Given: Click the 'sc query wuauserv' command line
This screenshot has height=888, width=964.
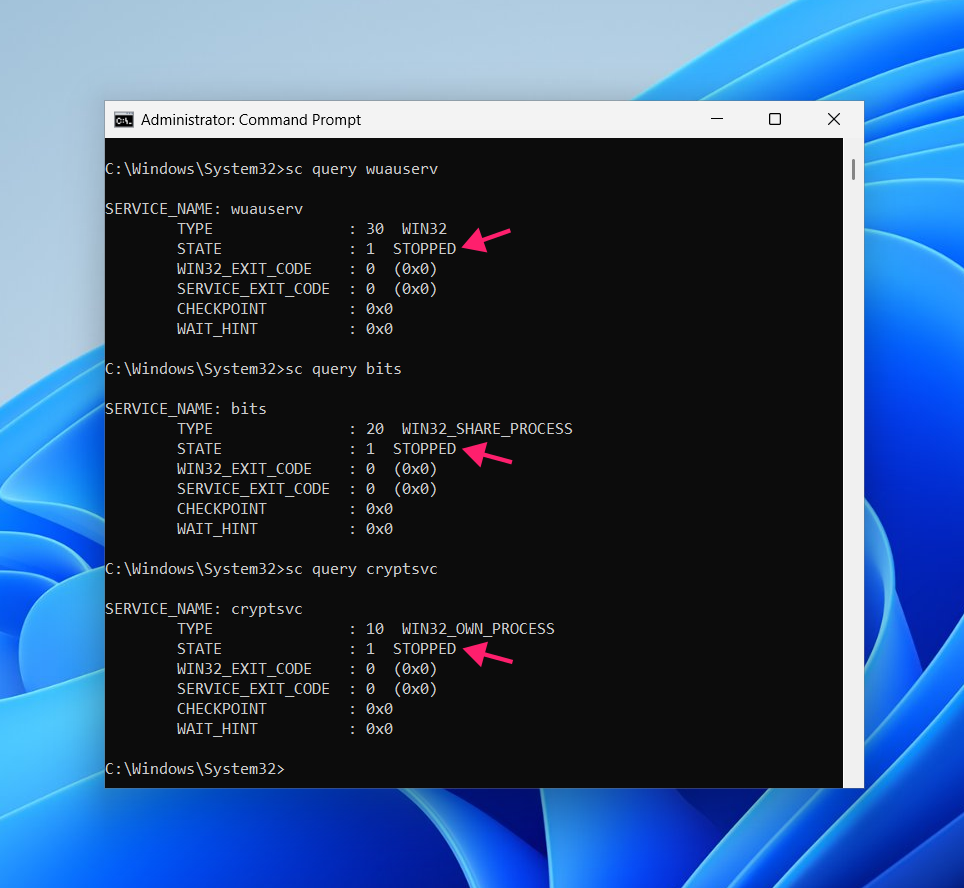Looking at the screenshot, I should coord(271,169).
